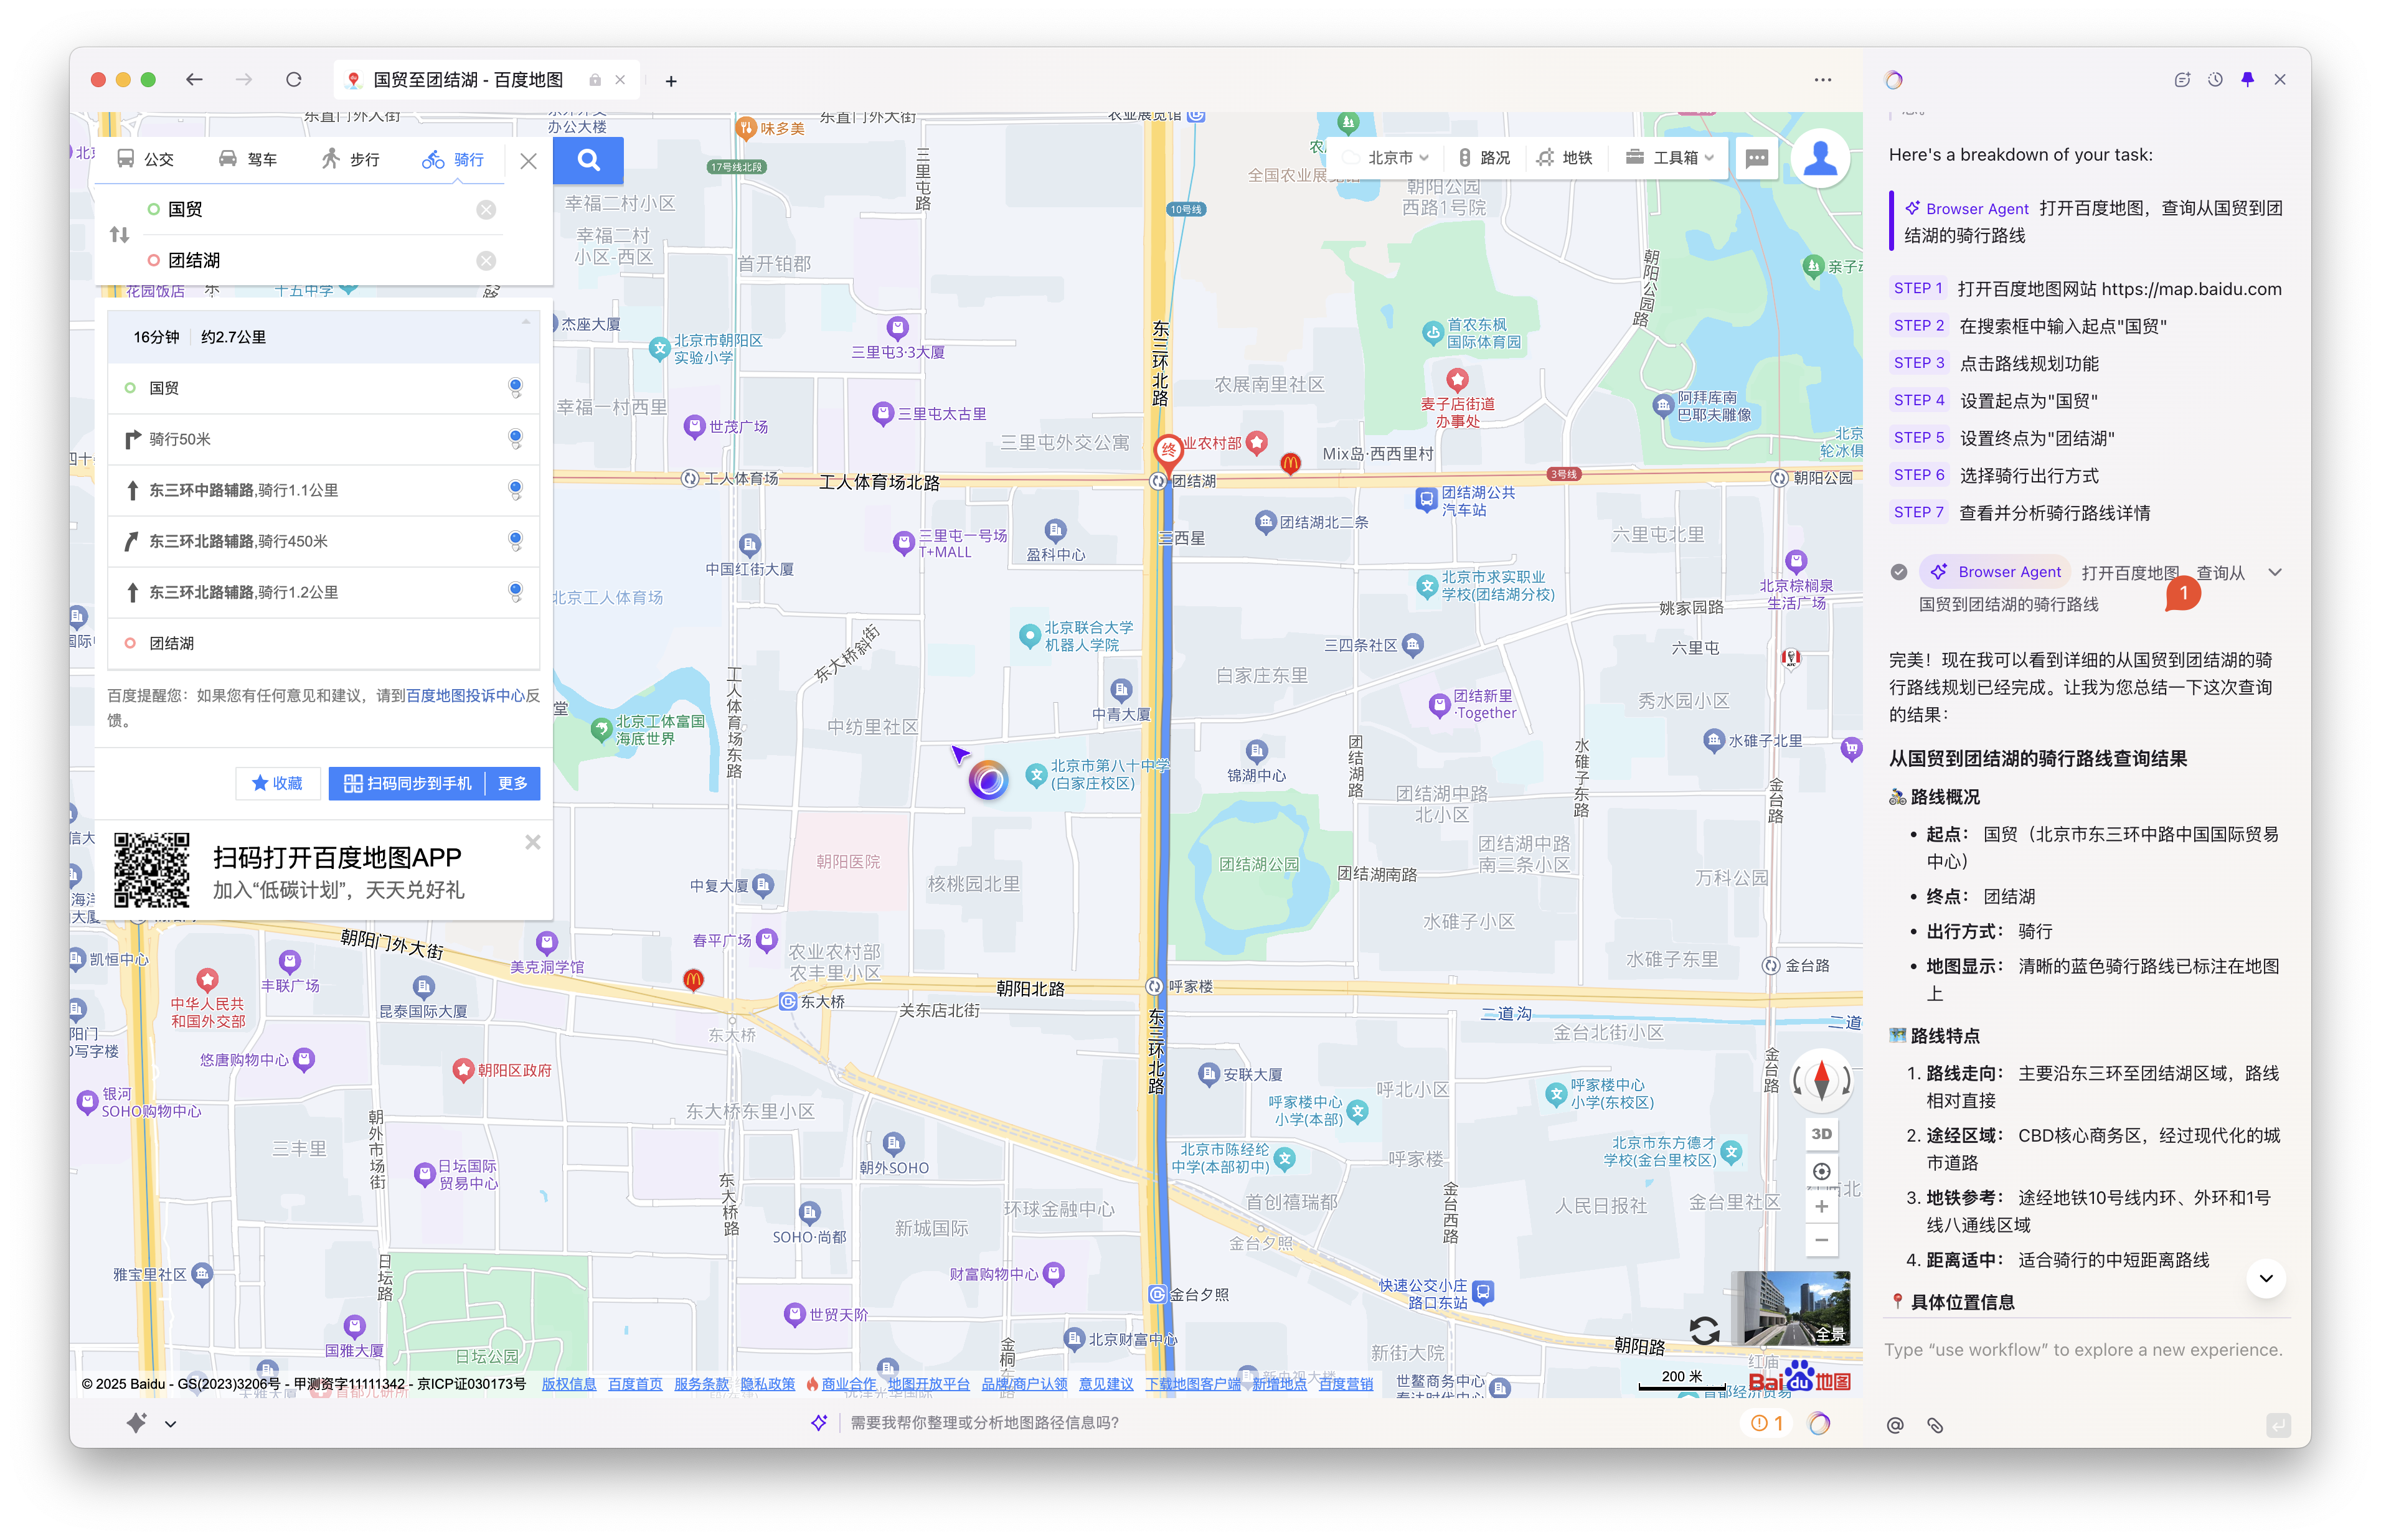Collapse the 16分钟 route summary
Screen dimensions: 2381x1540
pos(526,323)
